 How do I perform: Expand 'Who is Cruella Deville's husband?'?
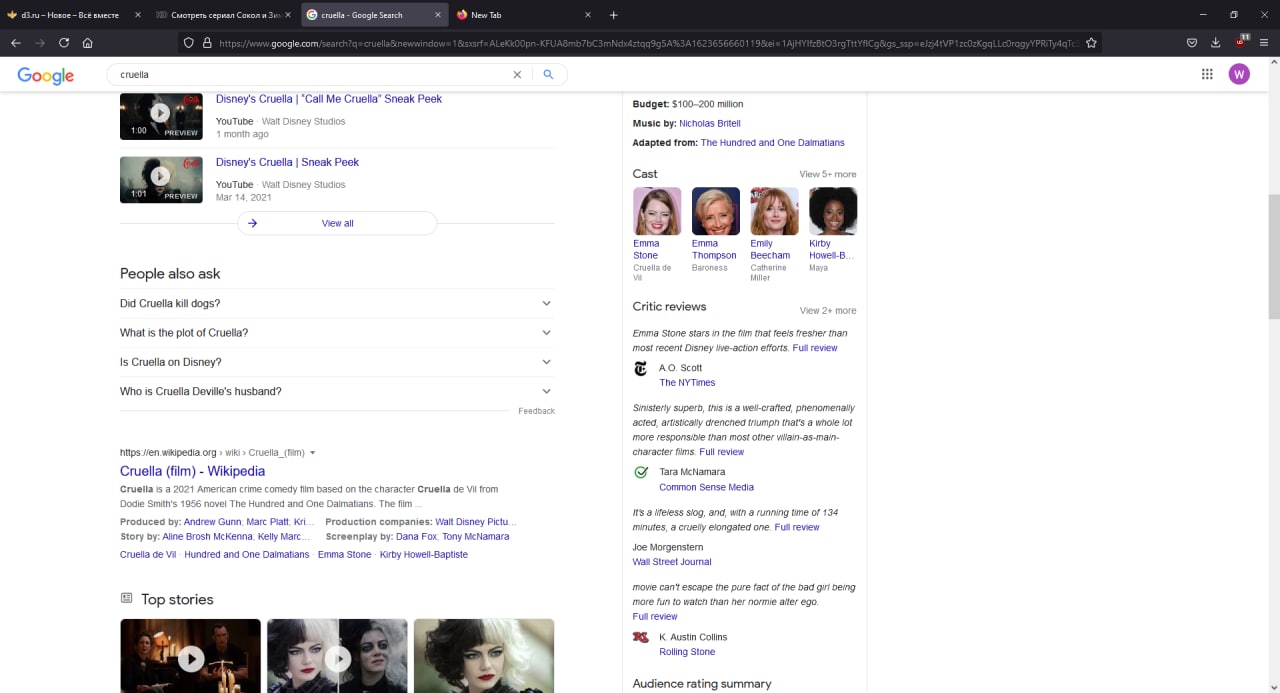(x=337, y=391)
